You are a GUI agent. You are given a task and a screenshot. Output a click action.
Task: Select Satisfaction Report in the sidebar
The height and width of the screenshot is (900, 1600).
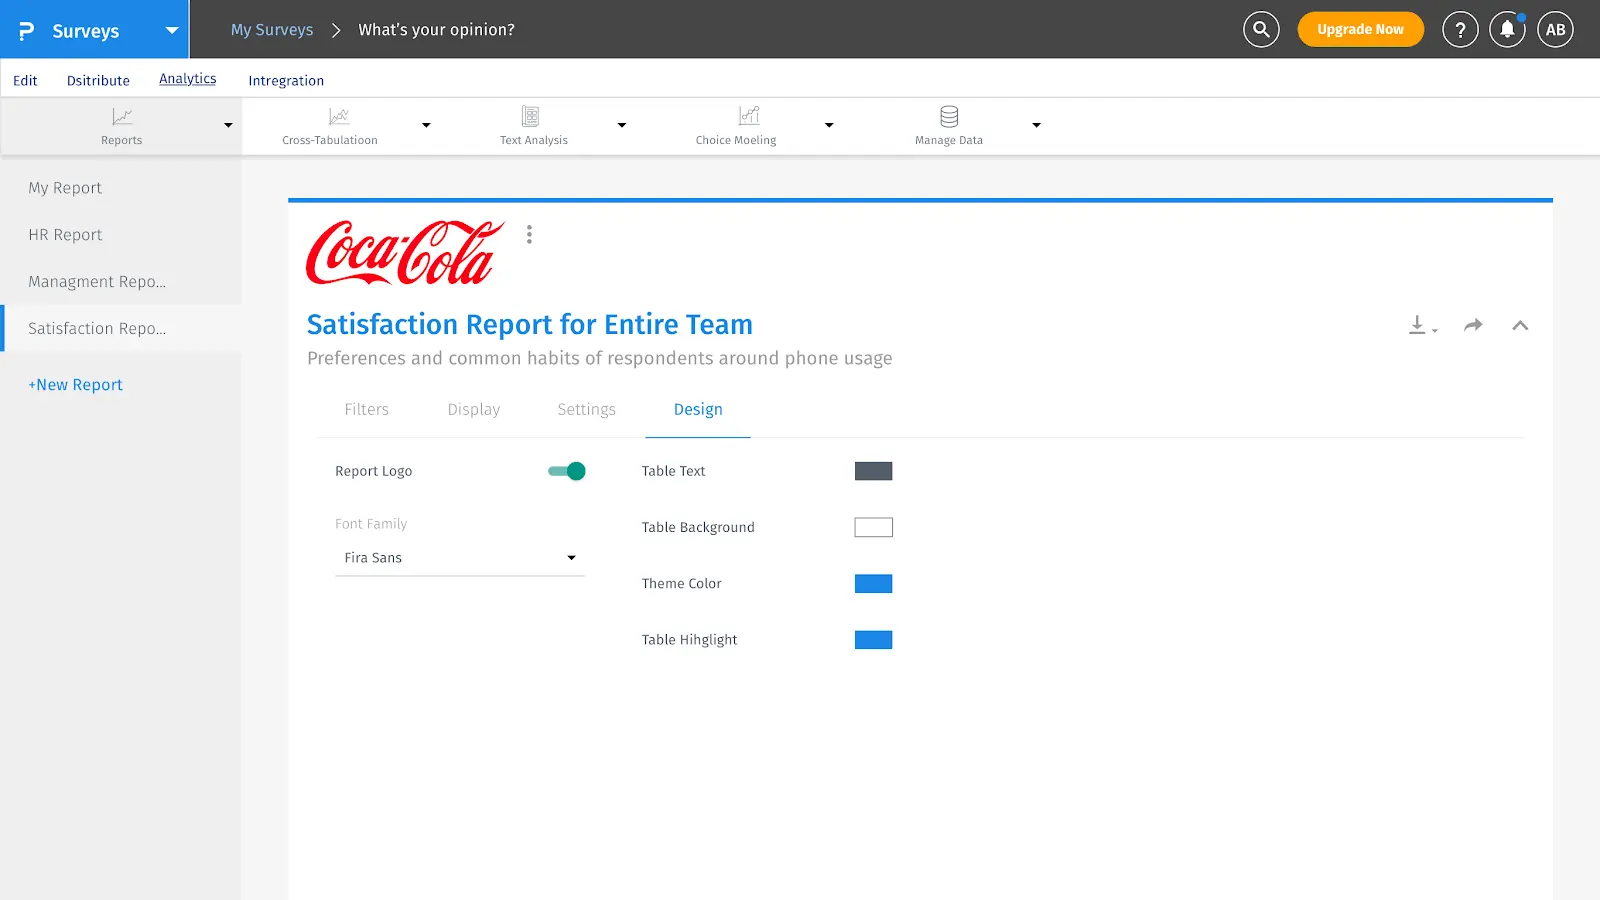point(121,328)
